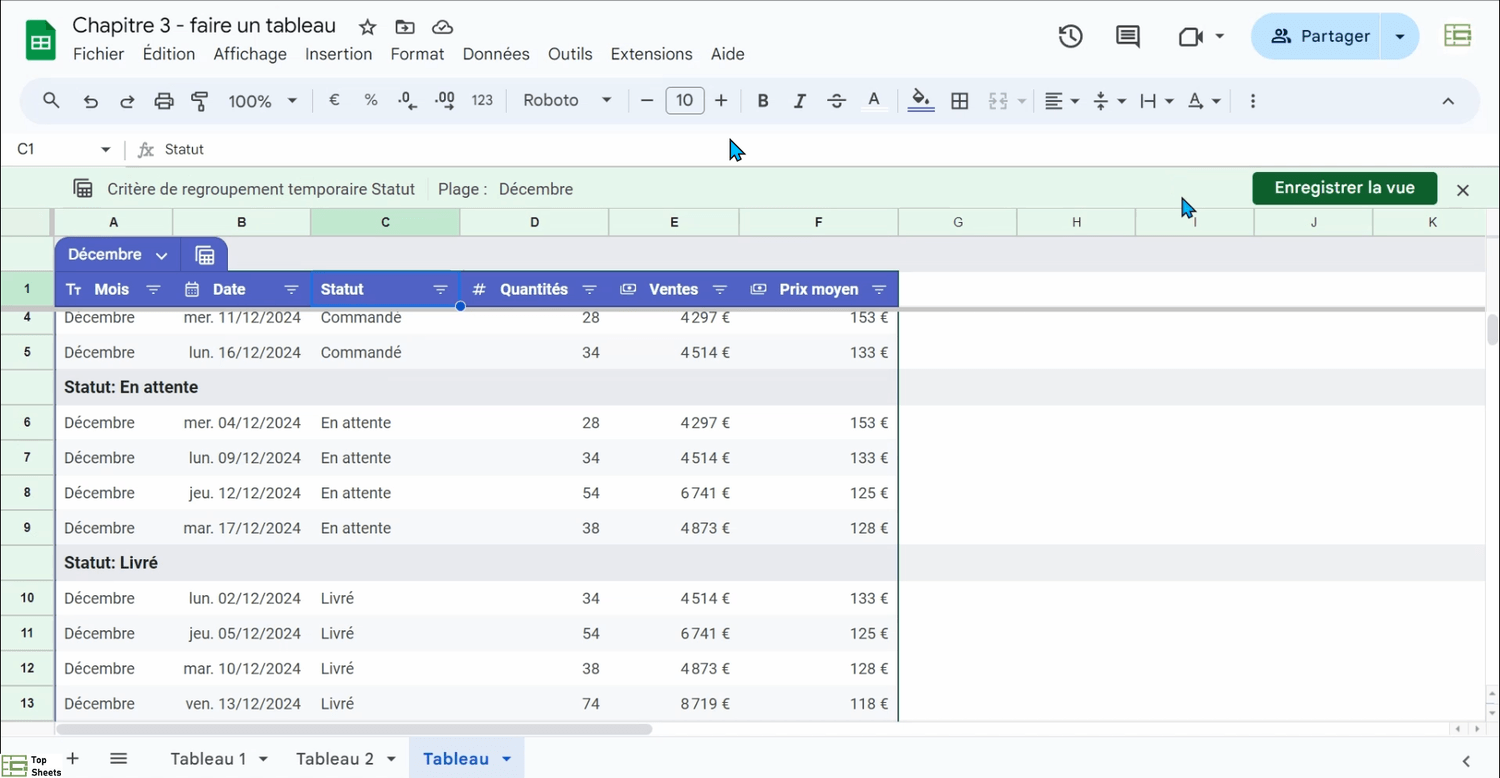The height and width of the screenshot is (778, 1500).
Task: Click the paint format roller icon
Action: point(200,101)
